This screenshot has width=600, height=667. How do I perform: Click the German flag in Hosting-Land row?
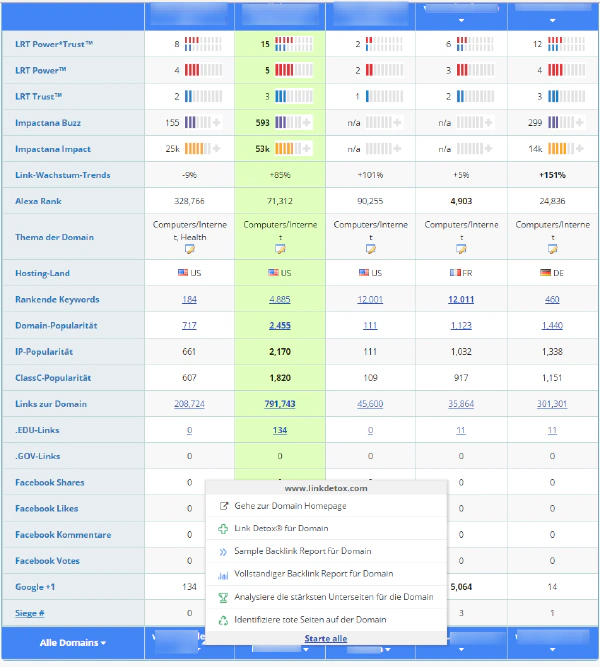click(545, 273)
